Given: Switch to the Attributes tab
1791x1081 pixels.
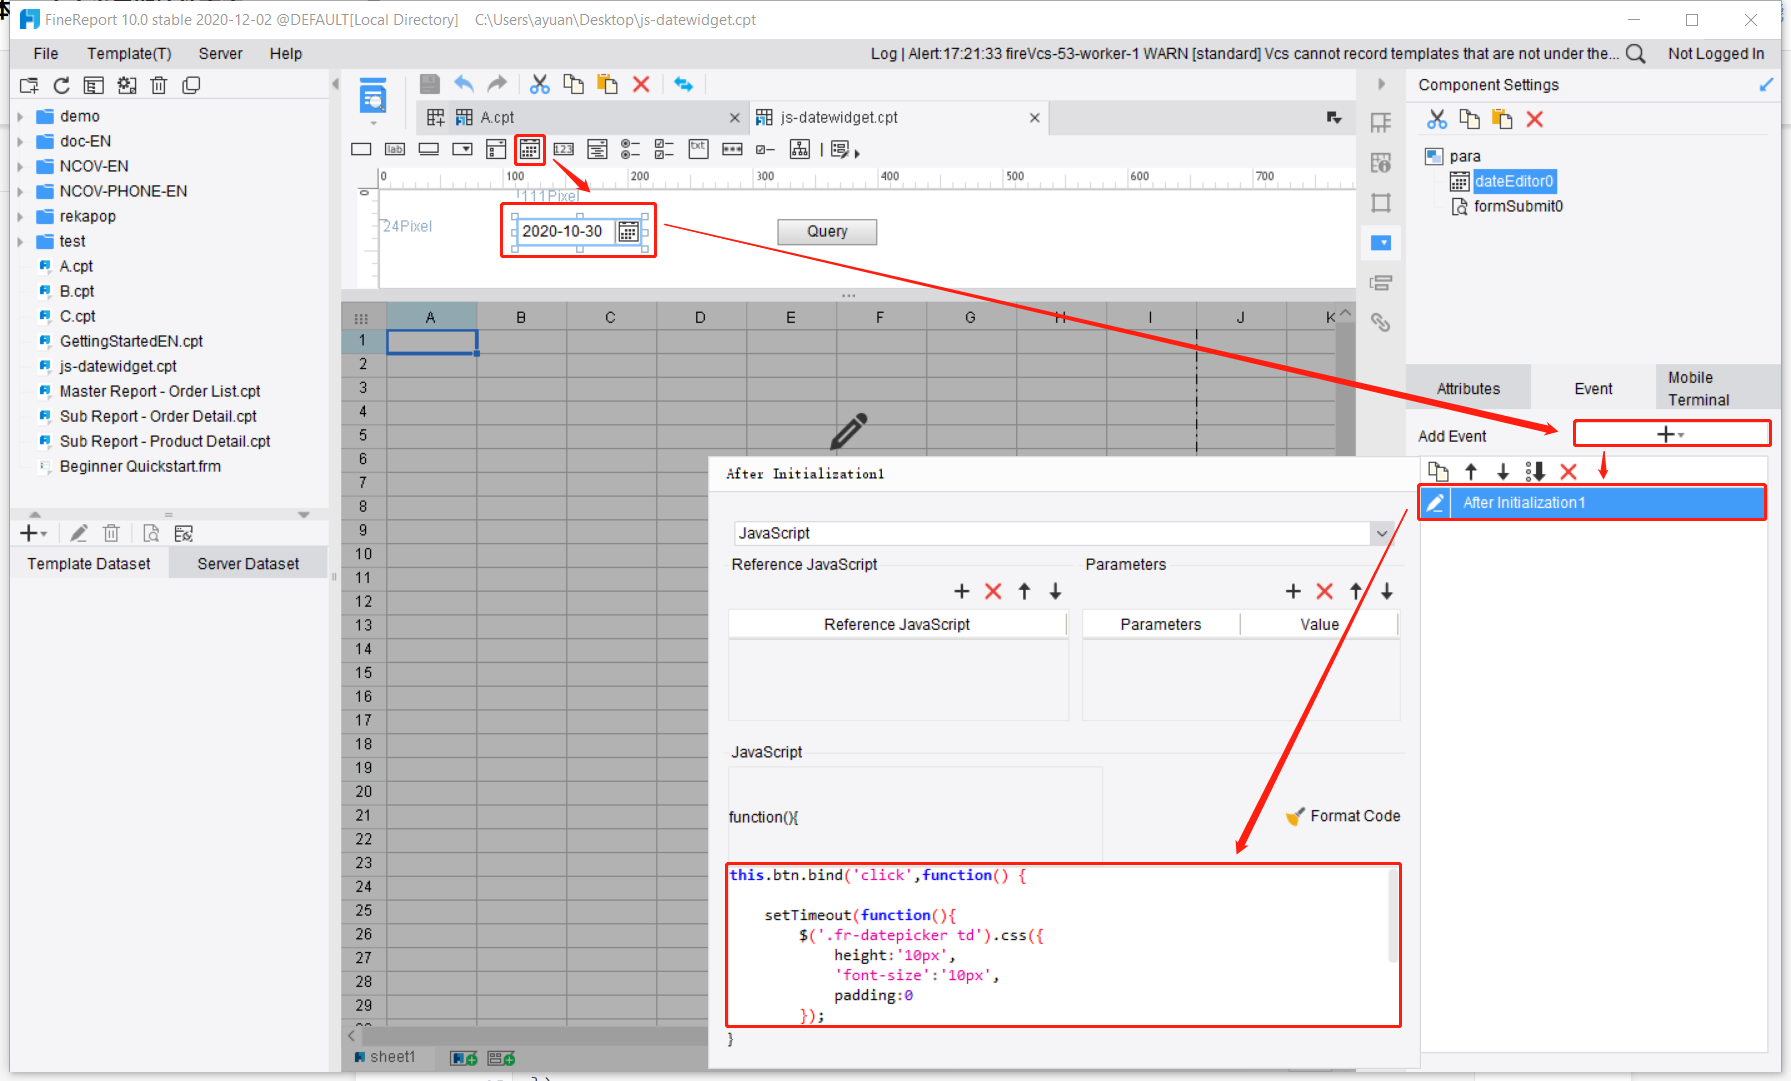Looking at the screenshot, I should [x=1468, y=389].
